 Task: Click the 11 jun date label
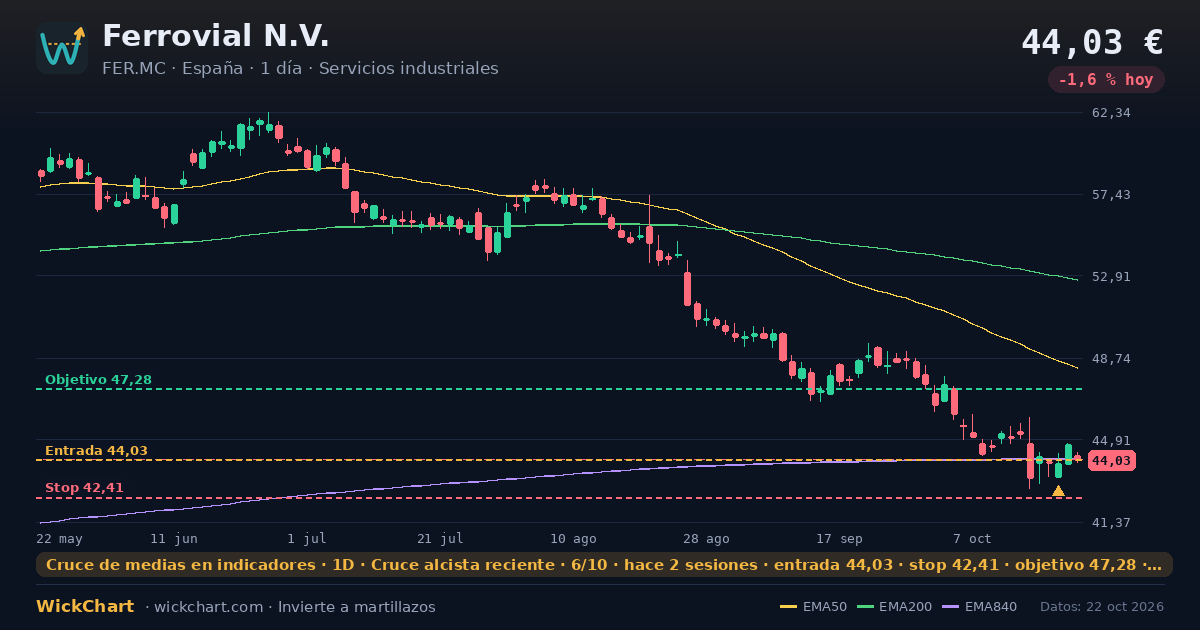coord(174,539)
